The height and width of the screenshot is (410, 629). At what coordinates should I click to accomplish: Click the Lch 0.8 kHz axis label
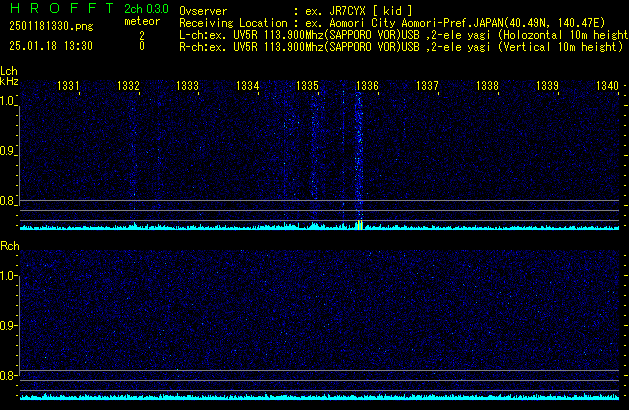point(7,201)
